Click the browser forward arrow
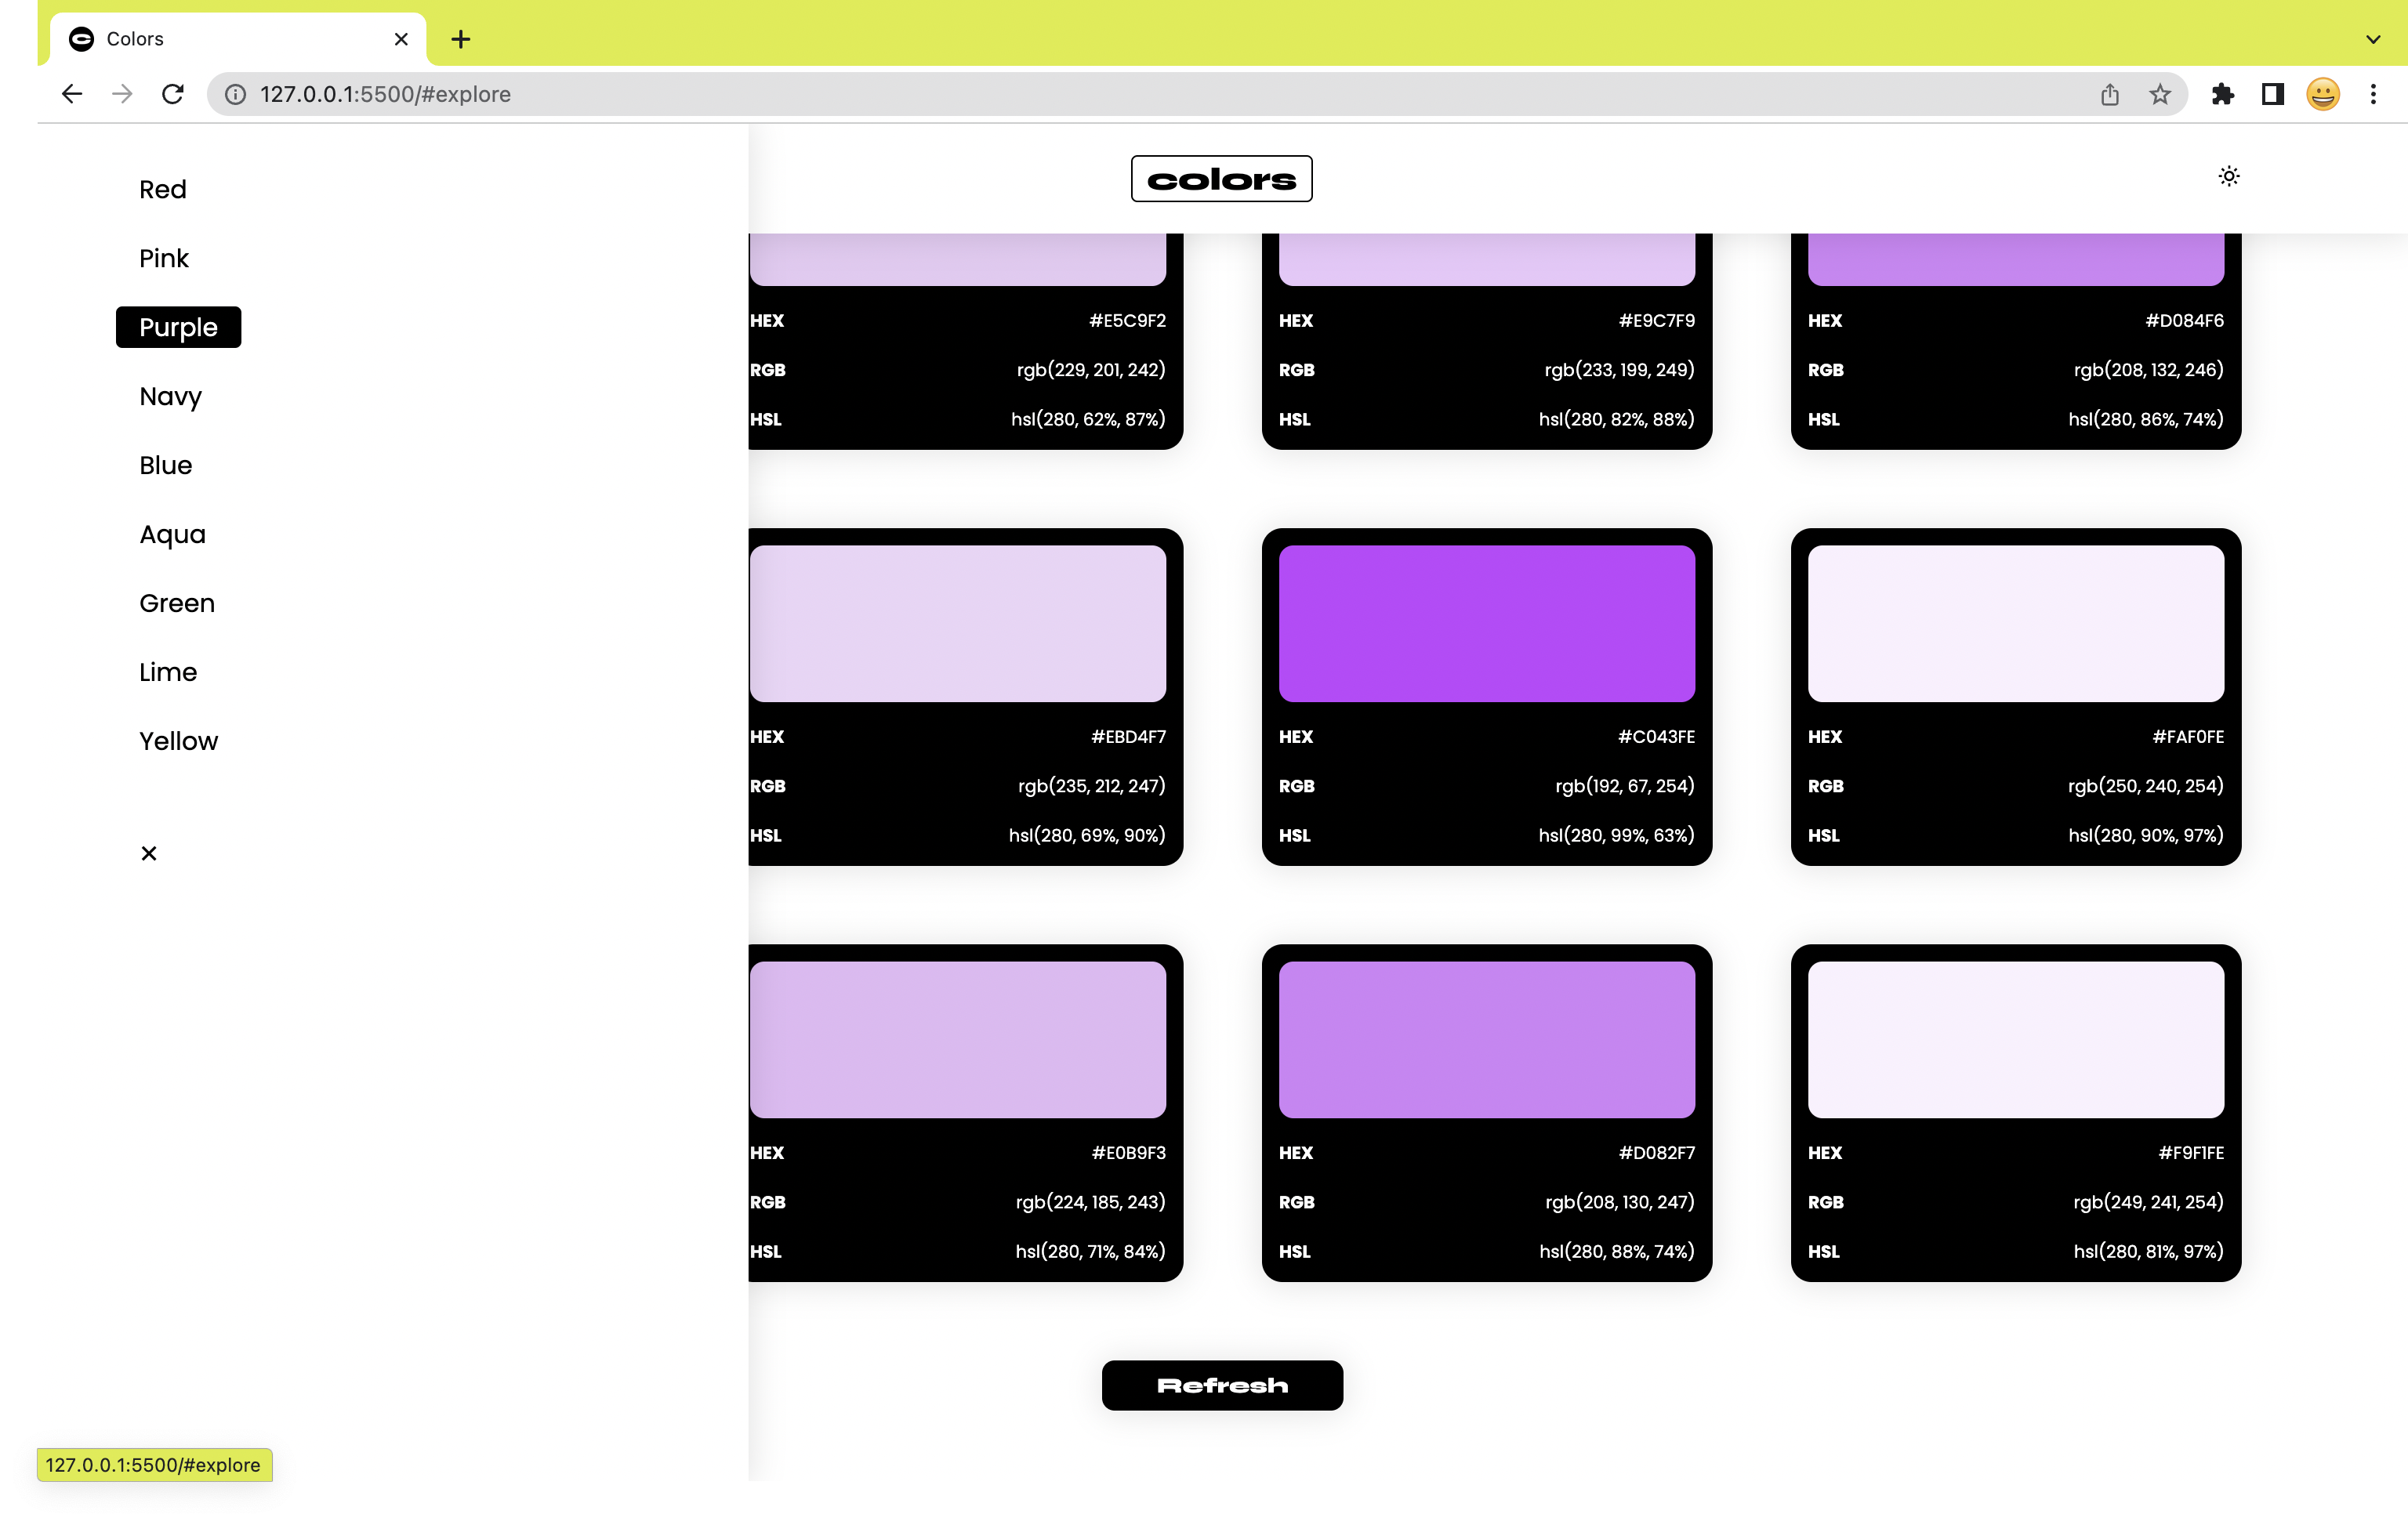 point(122,94)
